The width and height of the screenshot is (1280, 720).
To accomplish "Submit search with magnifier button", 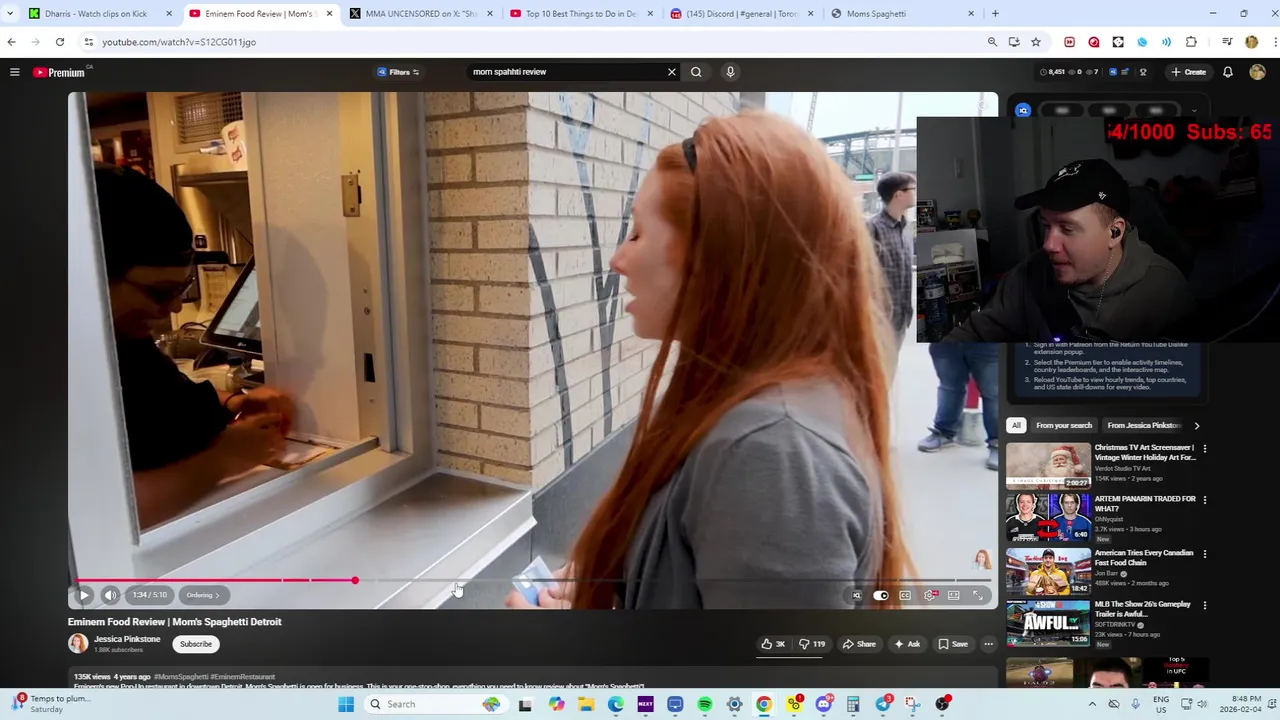I will [696, 72].
